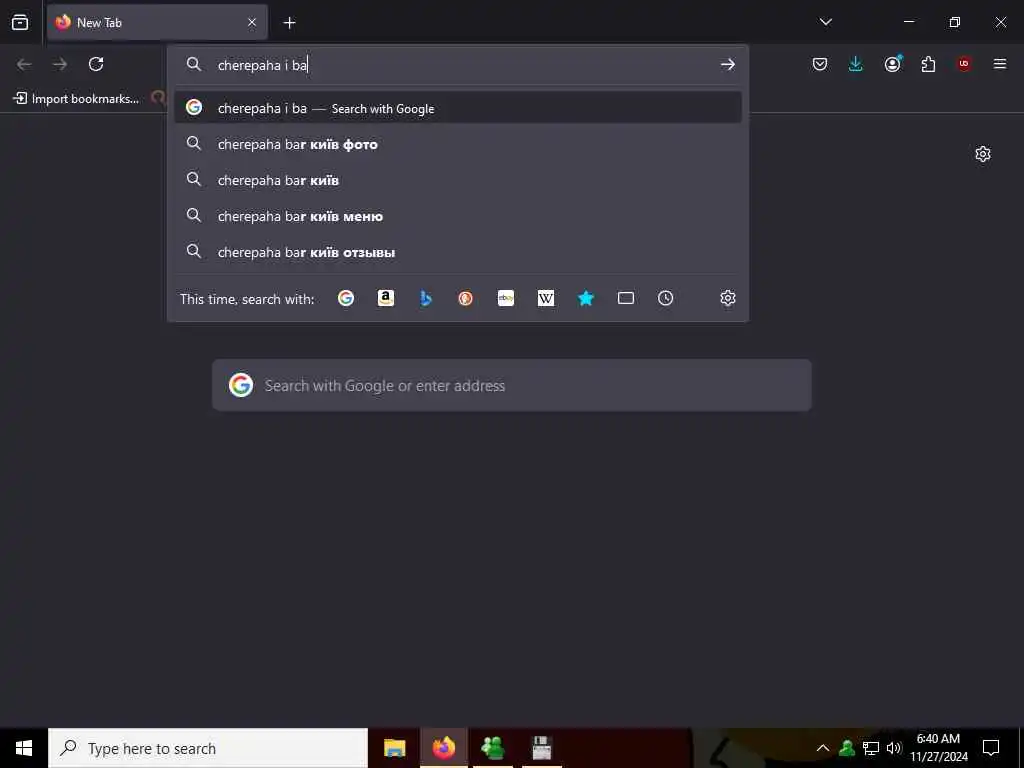
Task: Close the New Tab tab
Action: (x=252, y=23)
